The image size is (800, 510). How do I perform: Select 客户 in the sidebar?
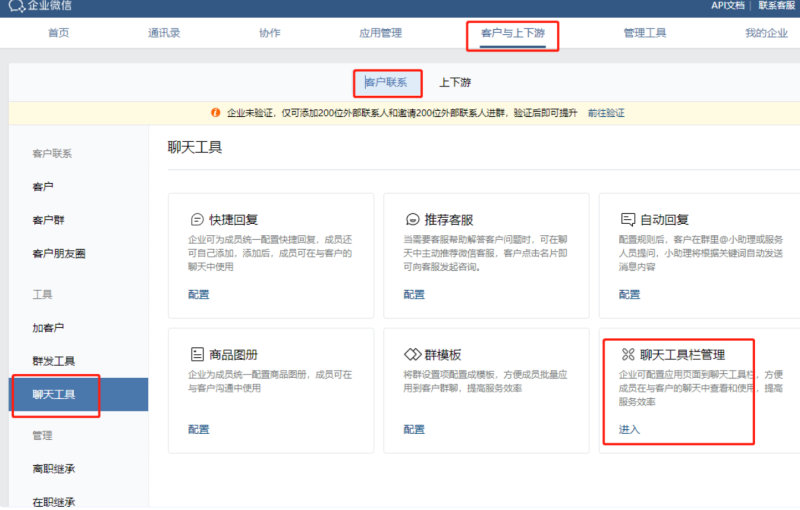(43, 187)
